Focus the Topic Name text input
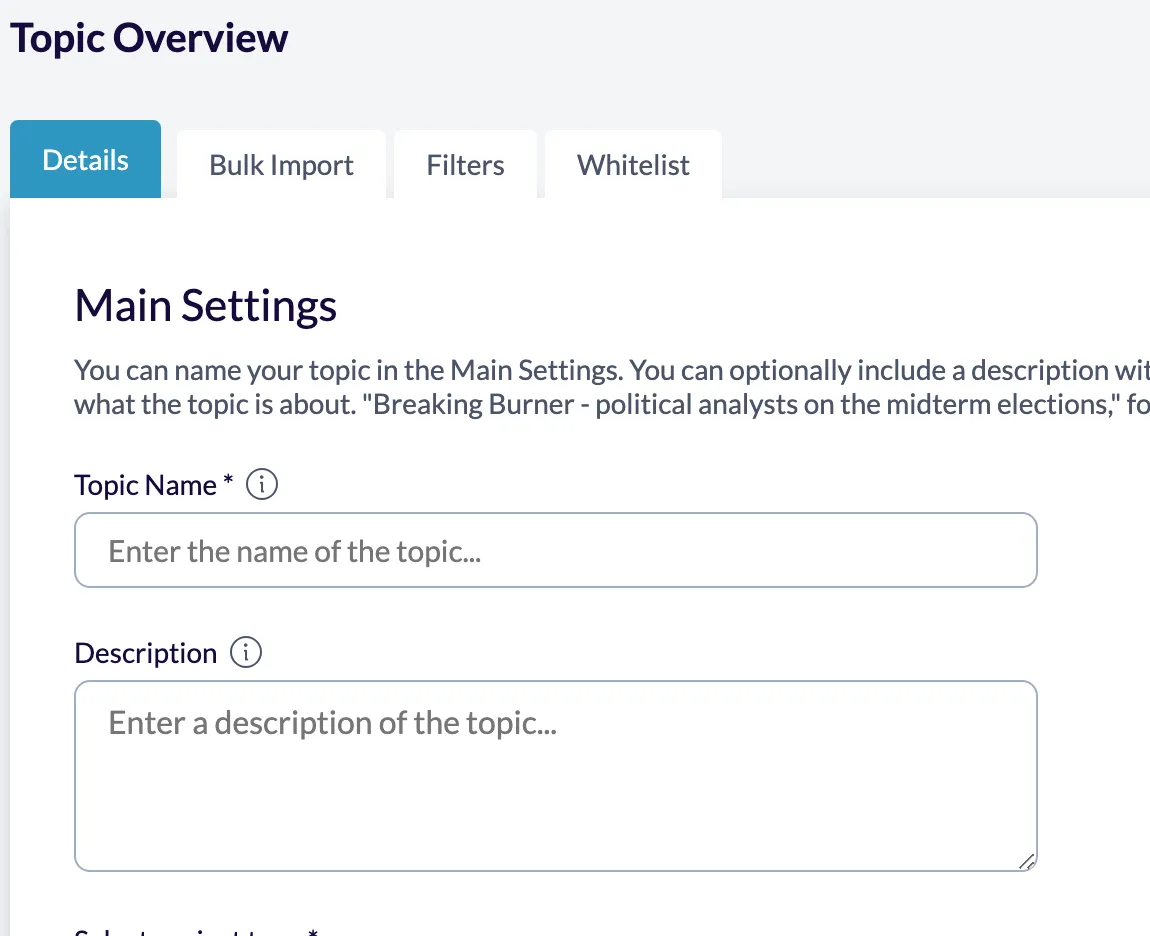Screen dimensions: 1150x936 pos(556,550)
